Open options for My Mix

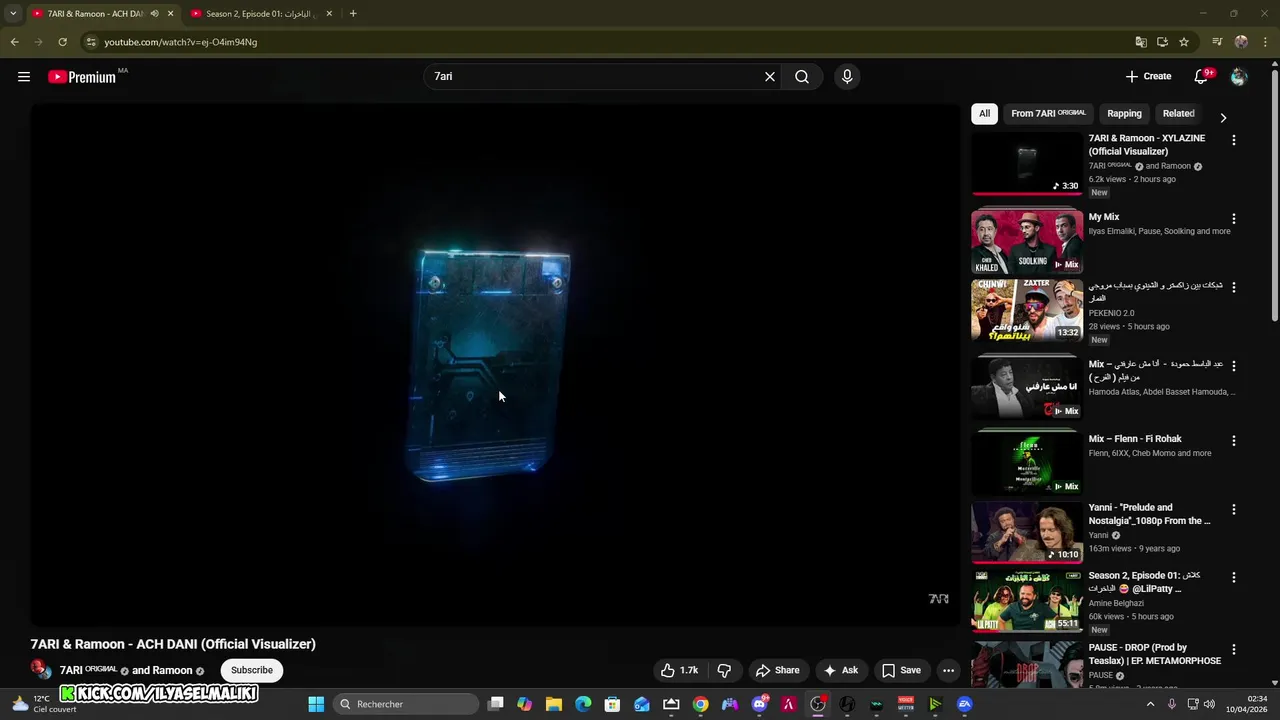(x=1233, y=218)
